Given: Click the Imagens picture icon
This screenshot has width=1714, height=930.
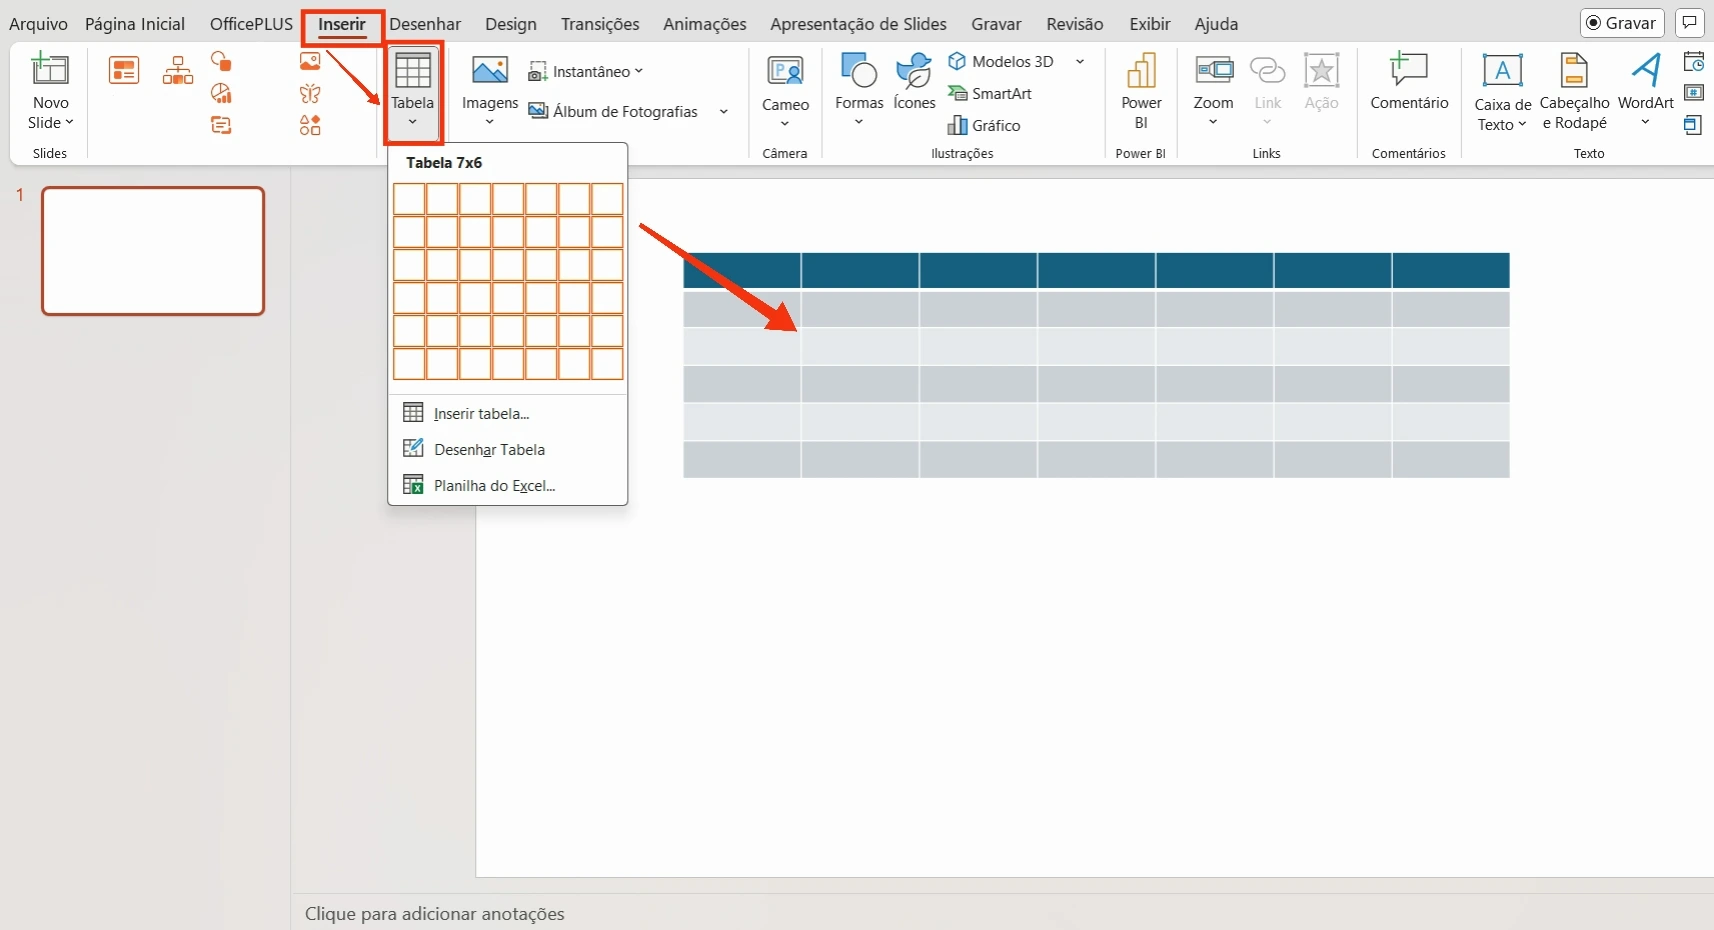Looking at the screenshot, I should (x=490, y=70).
